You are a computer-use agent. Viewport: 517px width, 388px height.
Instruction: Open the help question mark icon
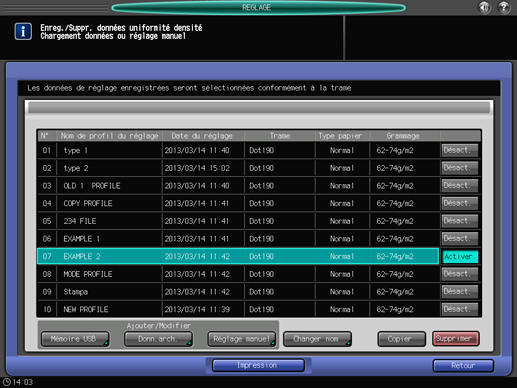click(504, 7)
